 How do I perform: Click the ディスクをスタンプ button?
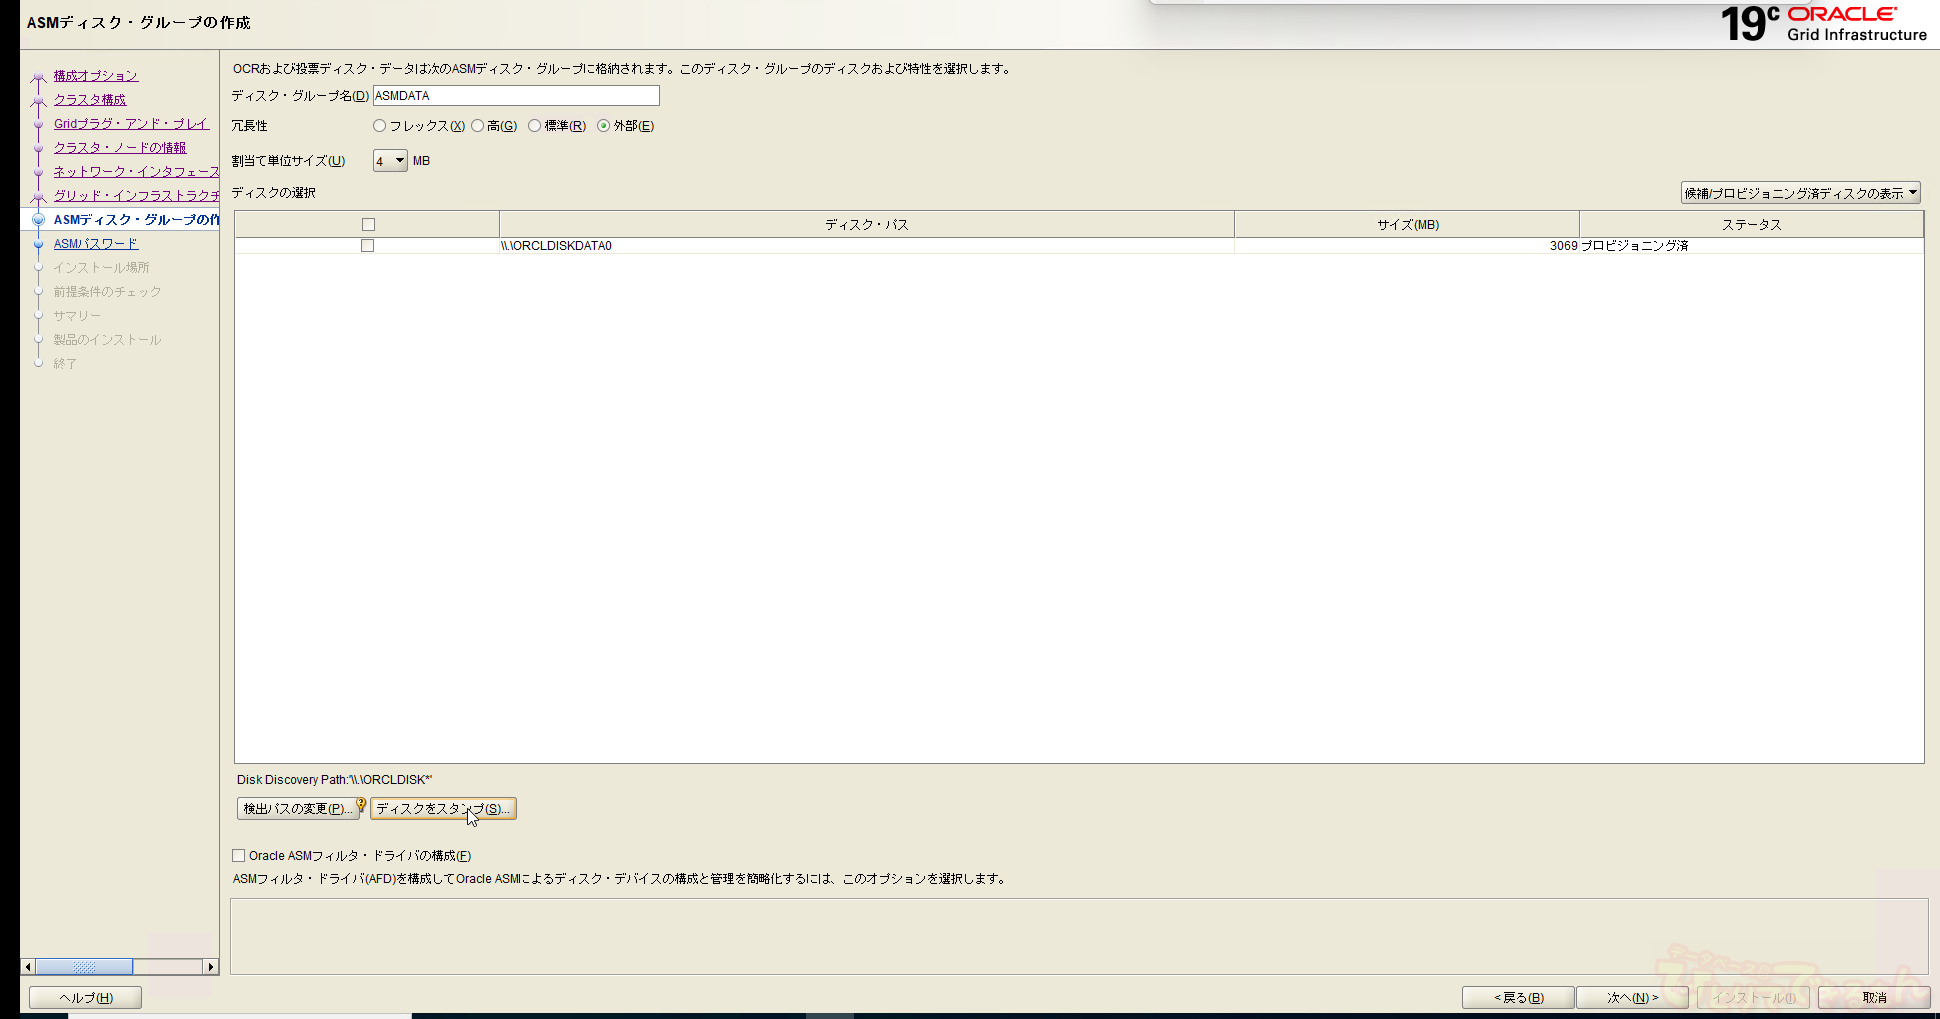pos(443,809)
